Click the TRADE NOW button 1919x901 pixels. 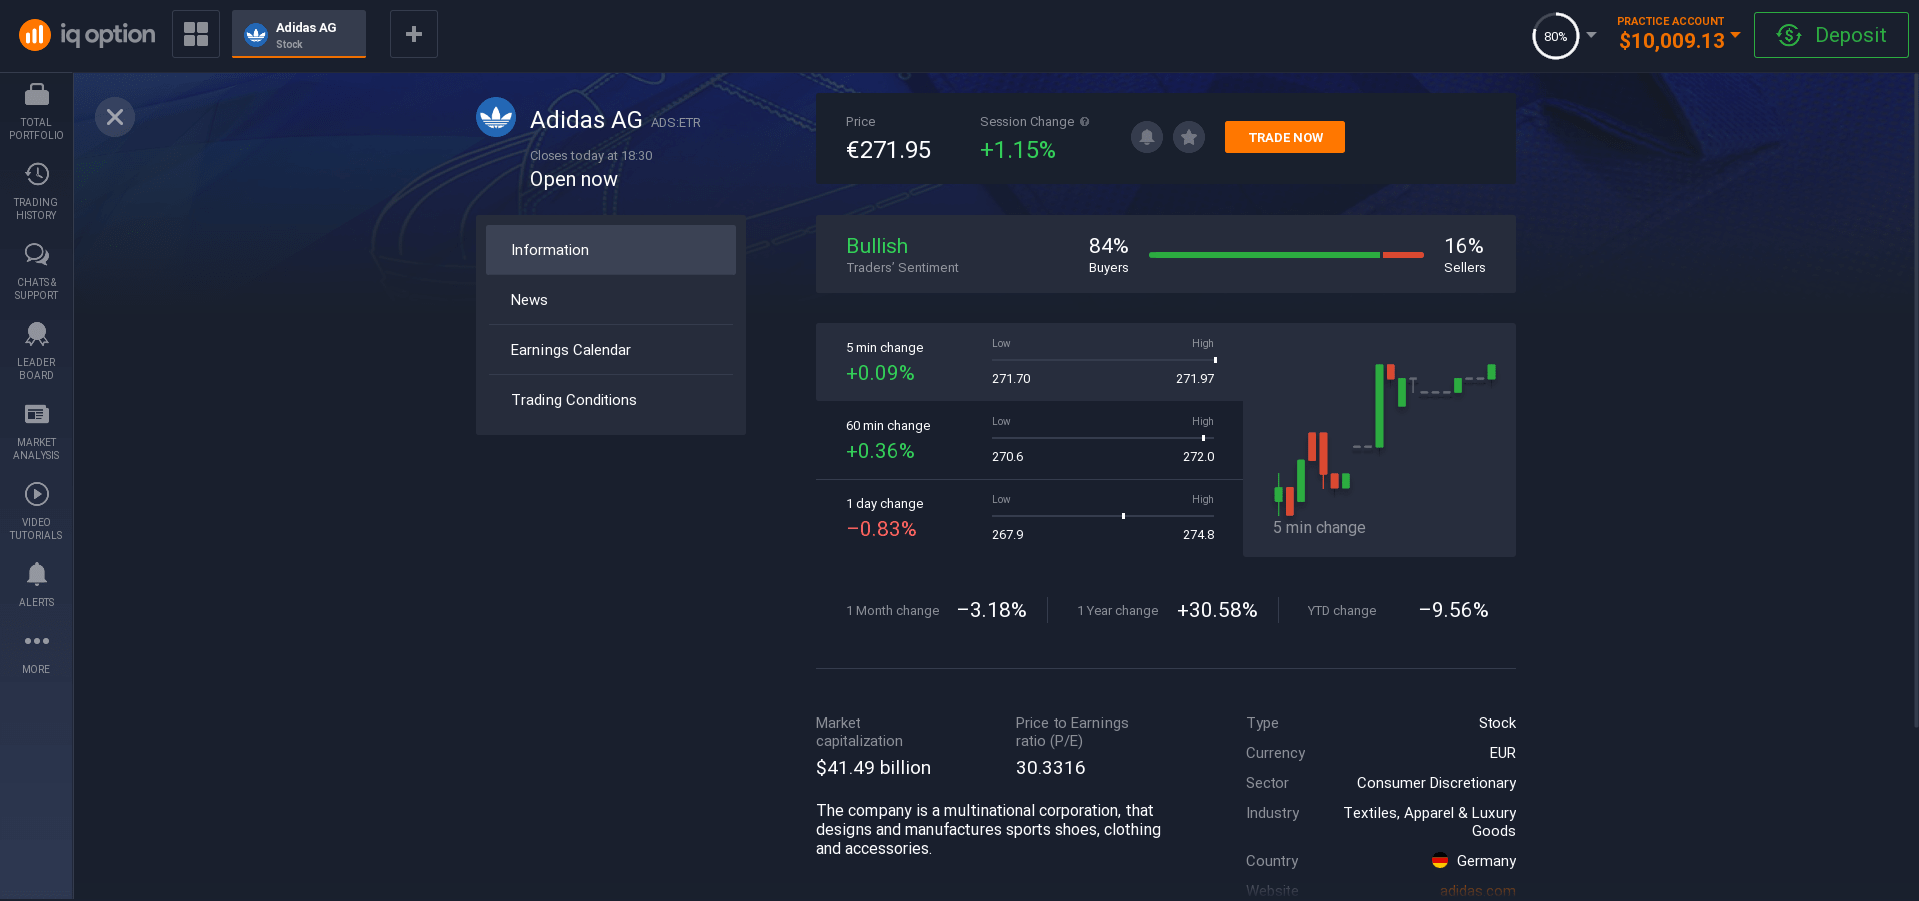tap(1285, 137)
